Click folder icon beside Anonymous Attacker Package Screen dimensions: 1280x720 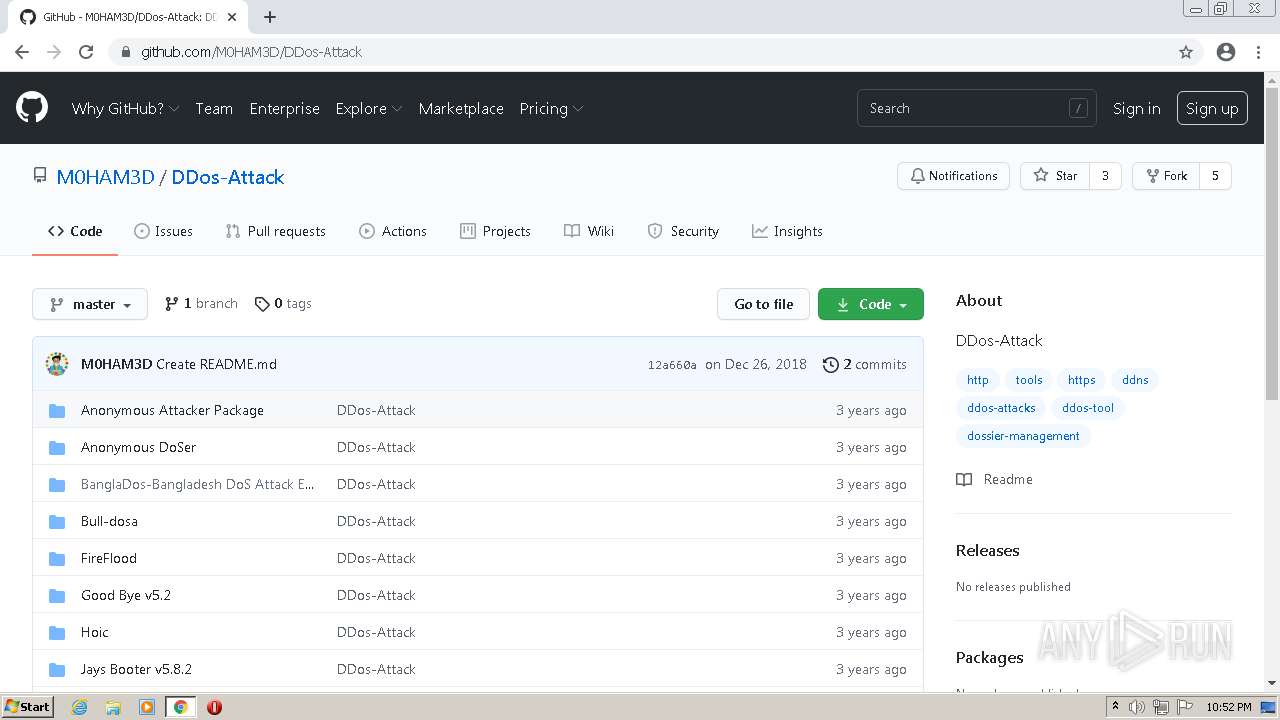tap(57, 410)
